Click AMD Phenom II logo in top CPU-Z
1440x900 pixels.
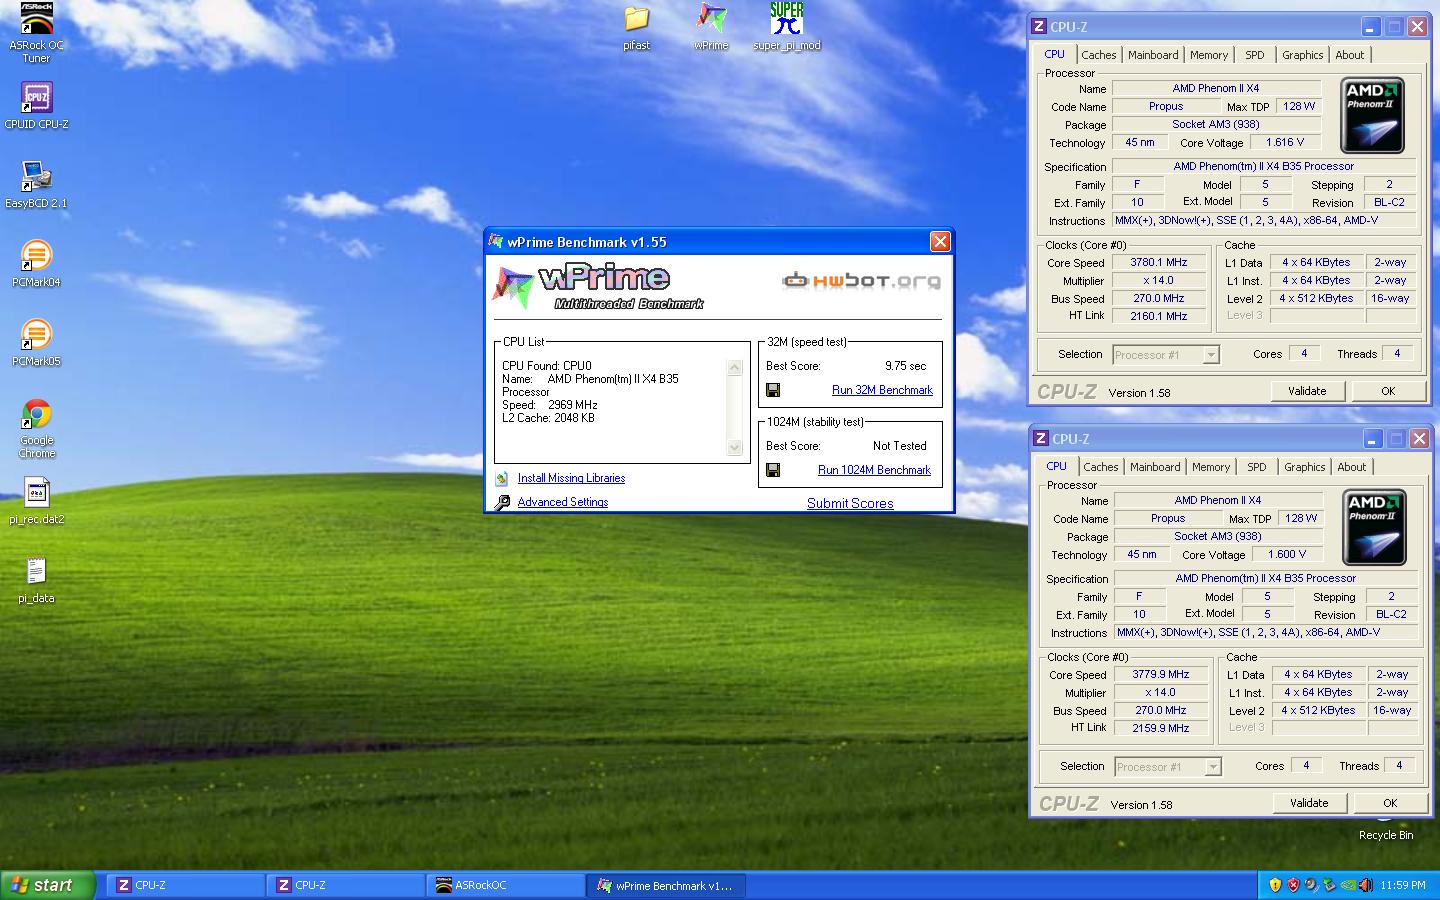pos(1372,115)
